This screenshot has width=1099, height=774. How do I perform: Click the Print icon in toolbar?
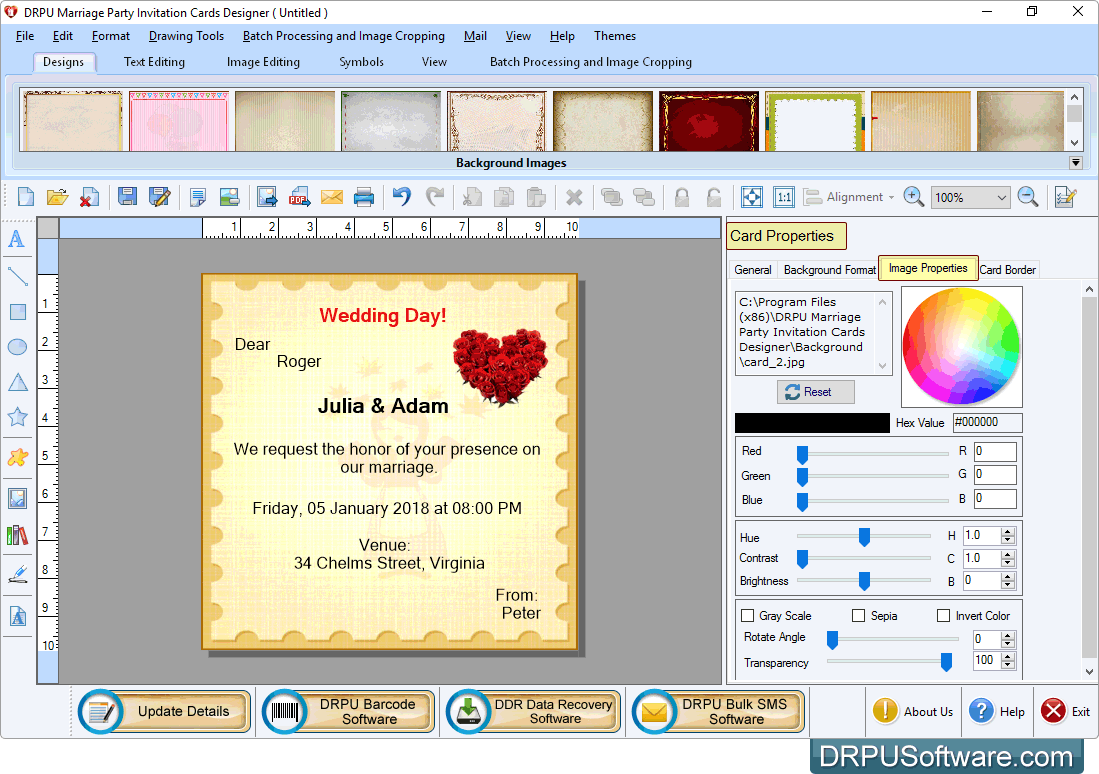click(364, 197)
